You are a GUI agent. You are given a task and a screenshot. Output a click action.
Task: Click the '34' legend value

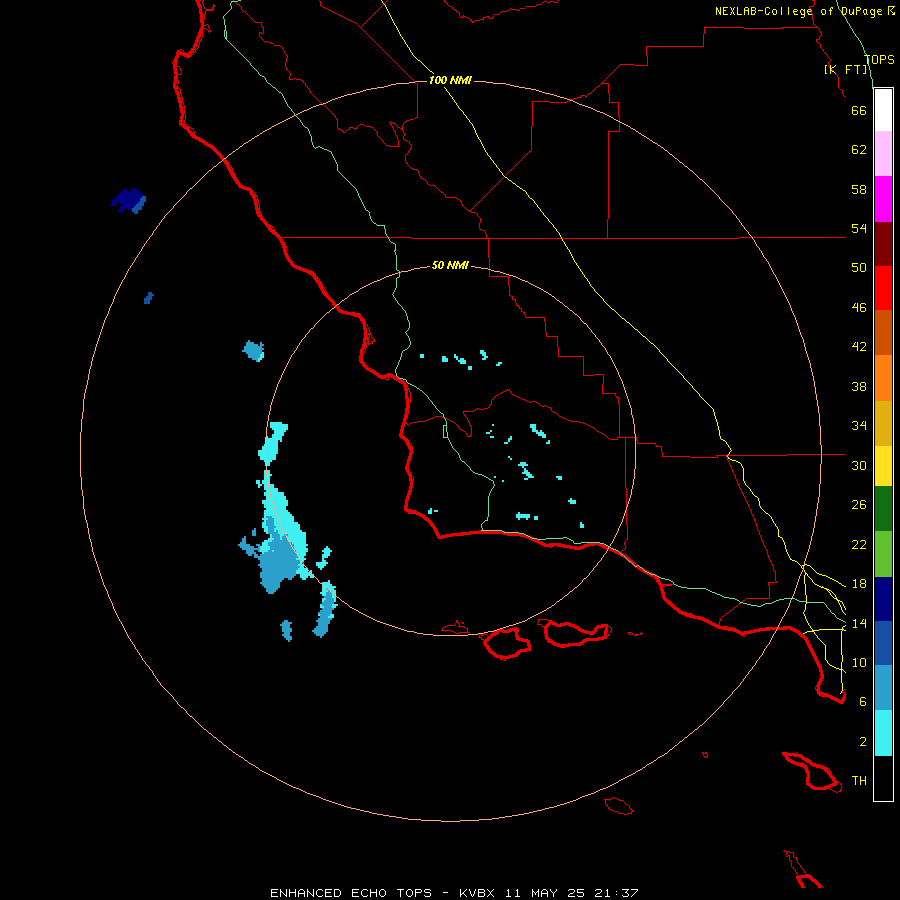point(859,426)
